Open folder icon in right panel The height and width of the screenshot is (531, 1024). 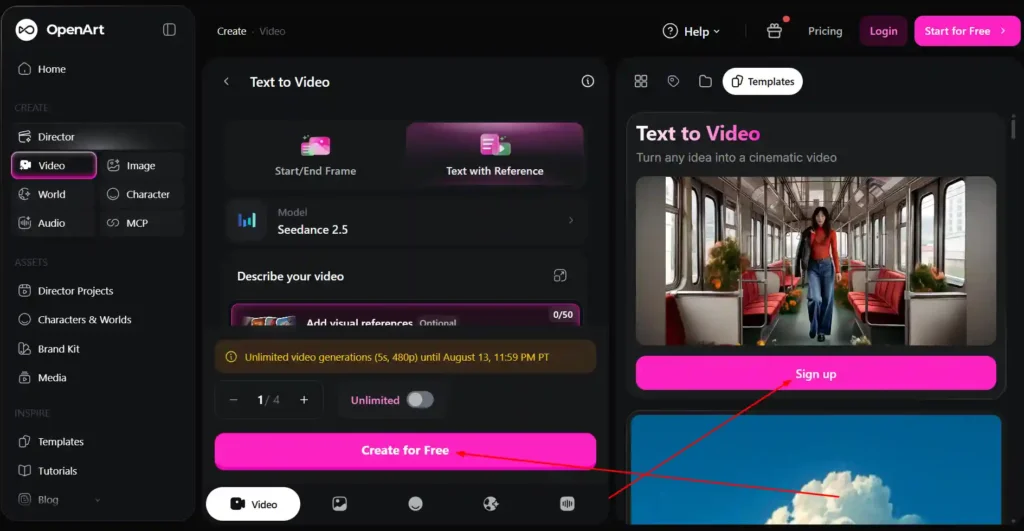pos(705,81)
